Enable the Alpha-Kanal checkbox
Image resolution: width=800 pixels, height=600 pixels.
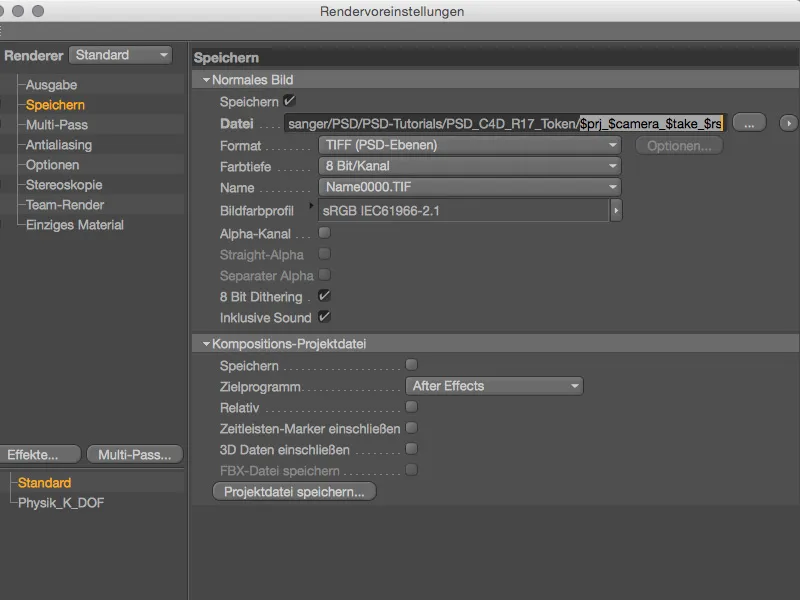(324, 233)
